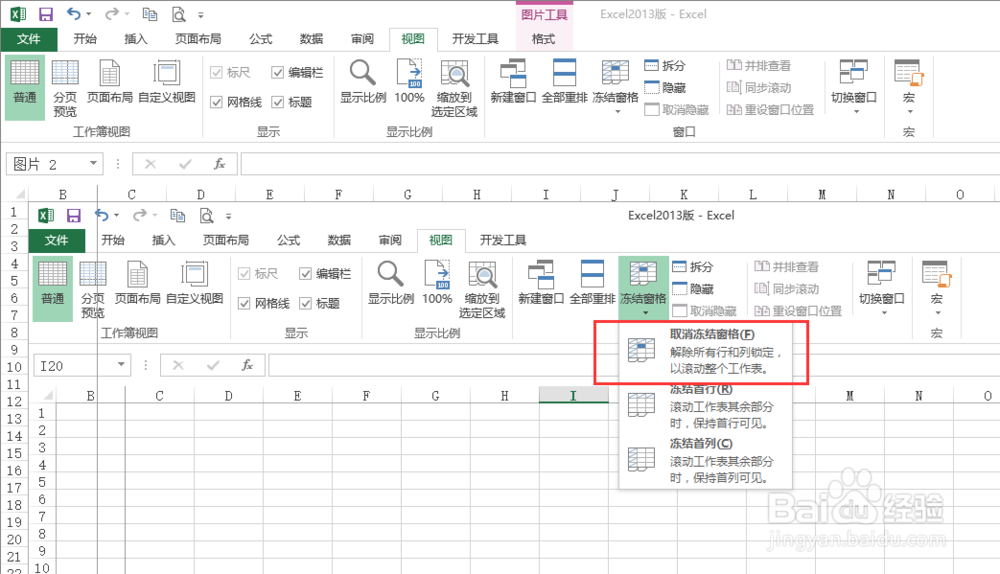The width and height of the screenshot is (1000, 574).
Task: Click Print Preview magnifier icon in main title bar
Action: (x=179, y=14)
